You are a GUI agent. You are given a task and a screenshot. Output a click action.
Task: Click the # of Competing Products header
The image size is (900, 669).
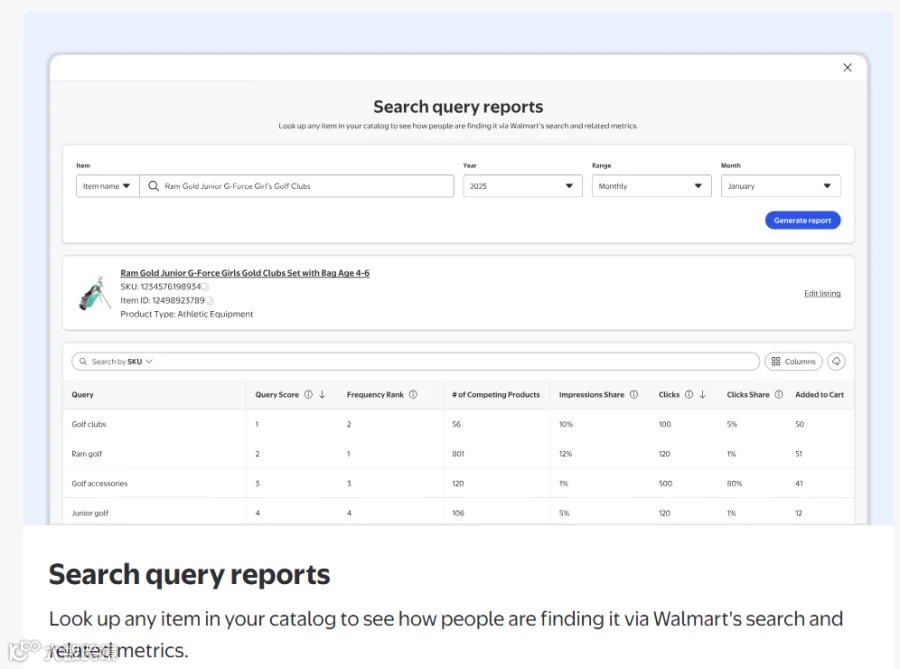496,395
